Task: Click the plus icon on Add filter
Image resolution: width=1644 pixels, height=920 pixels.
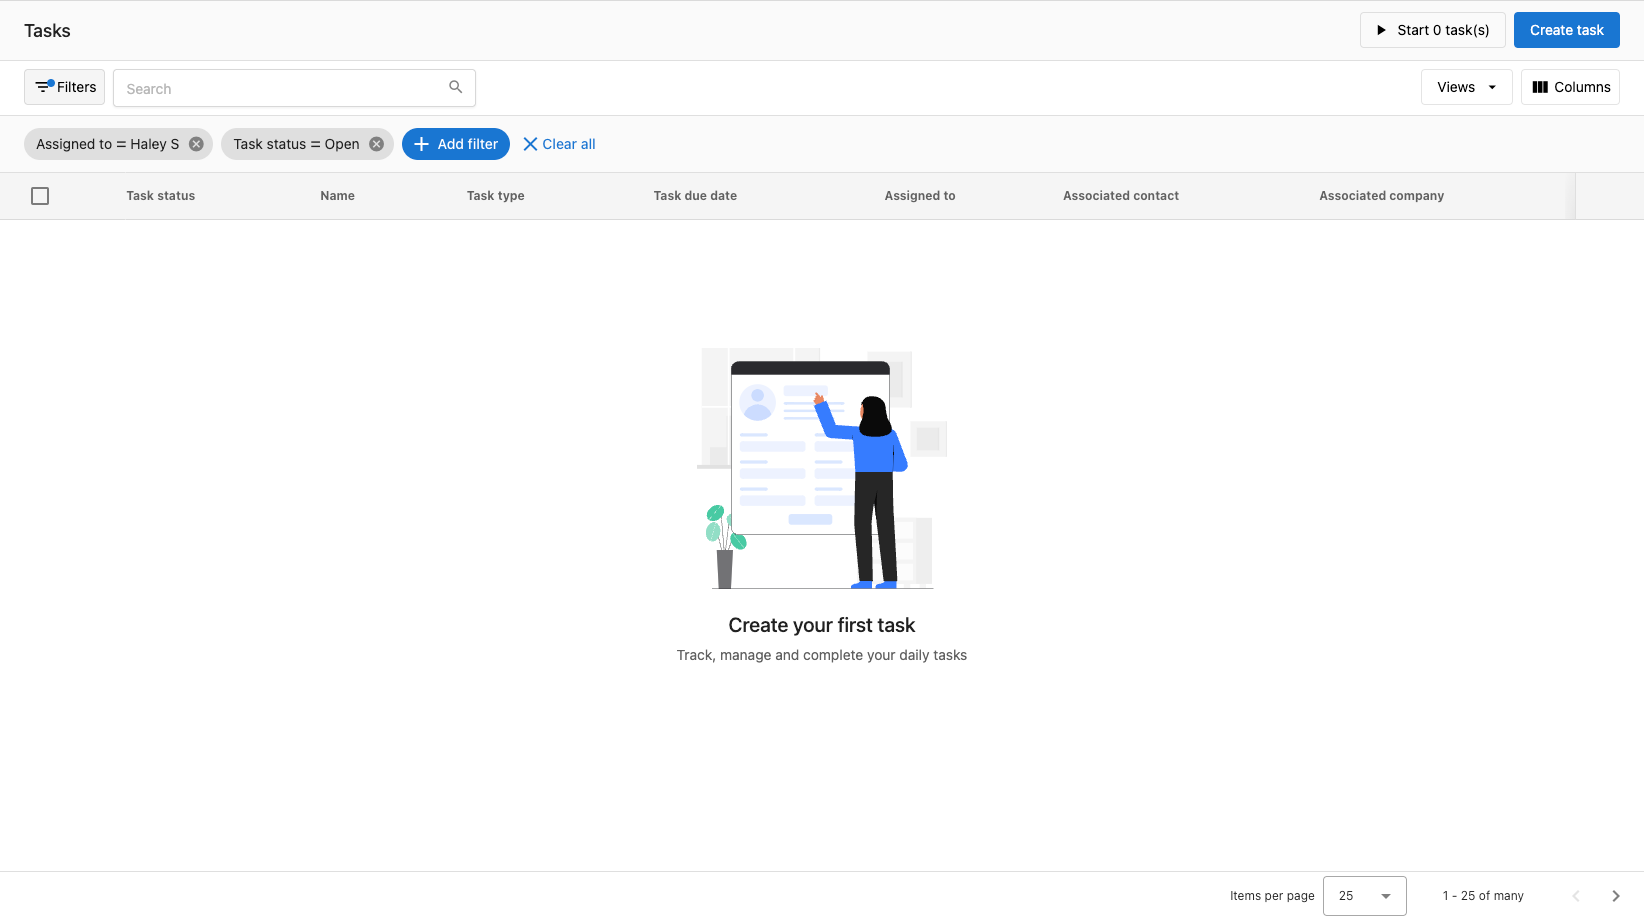Action: pos(420,144)
